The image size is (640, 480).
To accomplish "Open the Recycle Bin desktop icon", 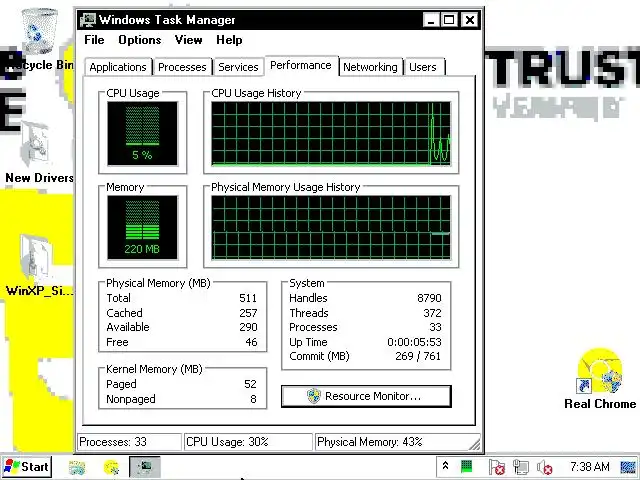I will (x=40, y=32).
